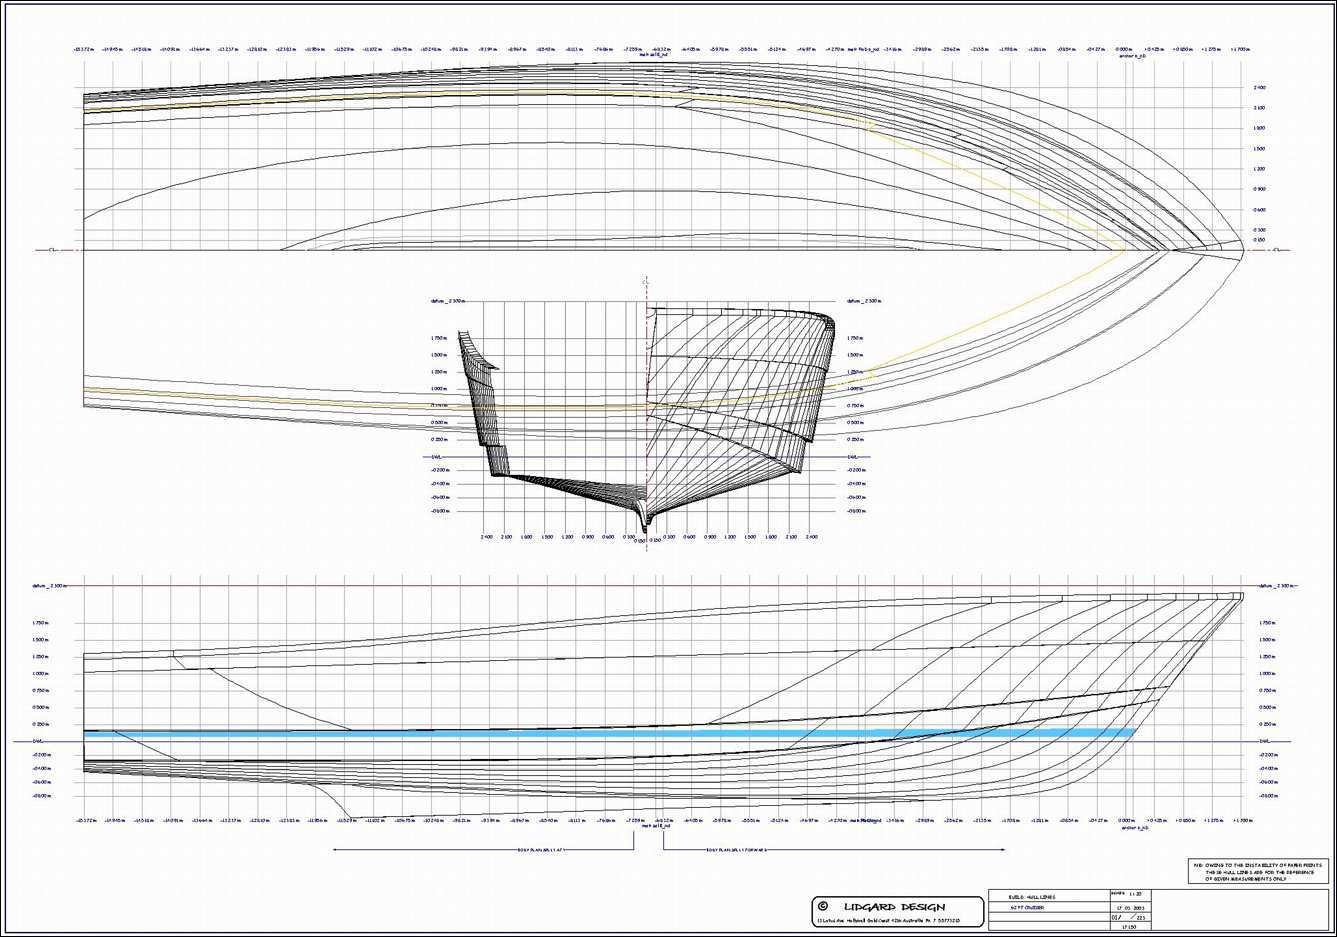Click the 1.000 m height label left of body plan
This screenshot has width=1338, height=937.
tap(438, 389)
